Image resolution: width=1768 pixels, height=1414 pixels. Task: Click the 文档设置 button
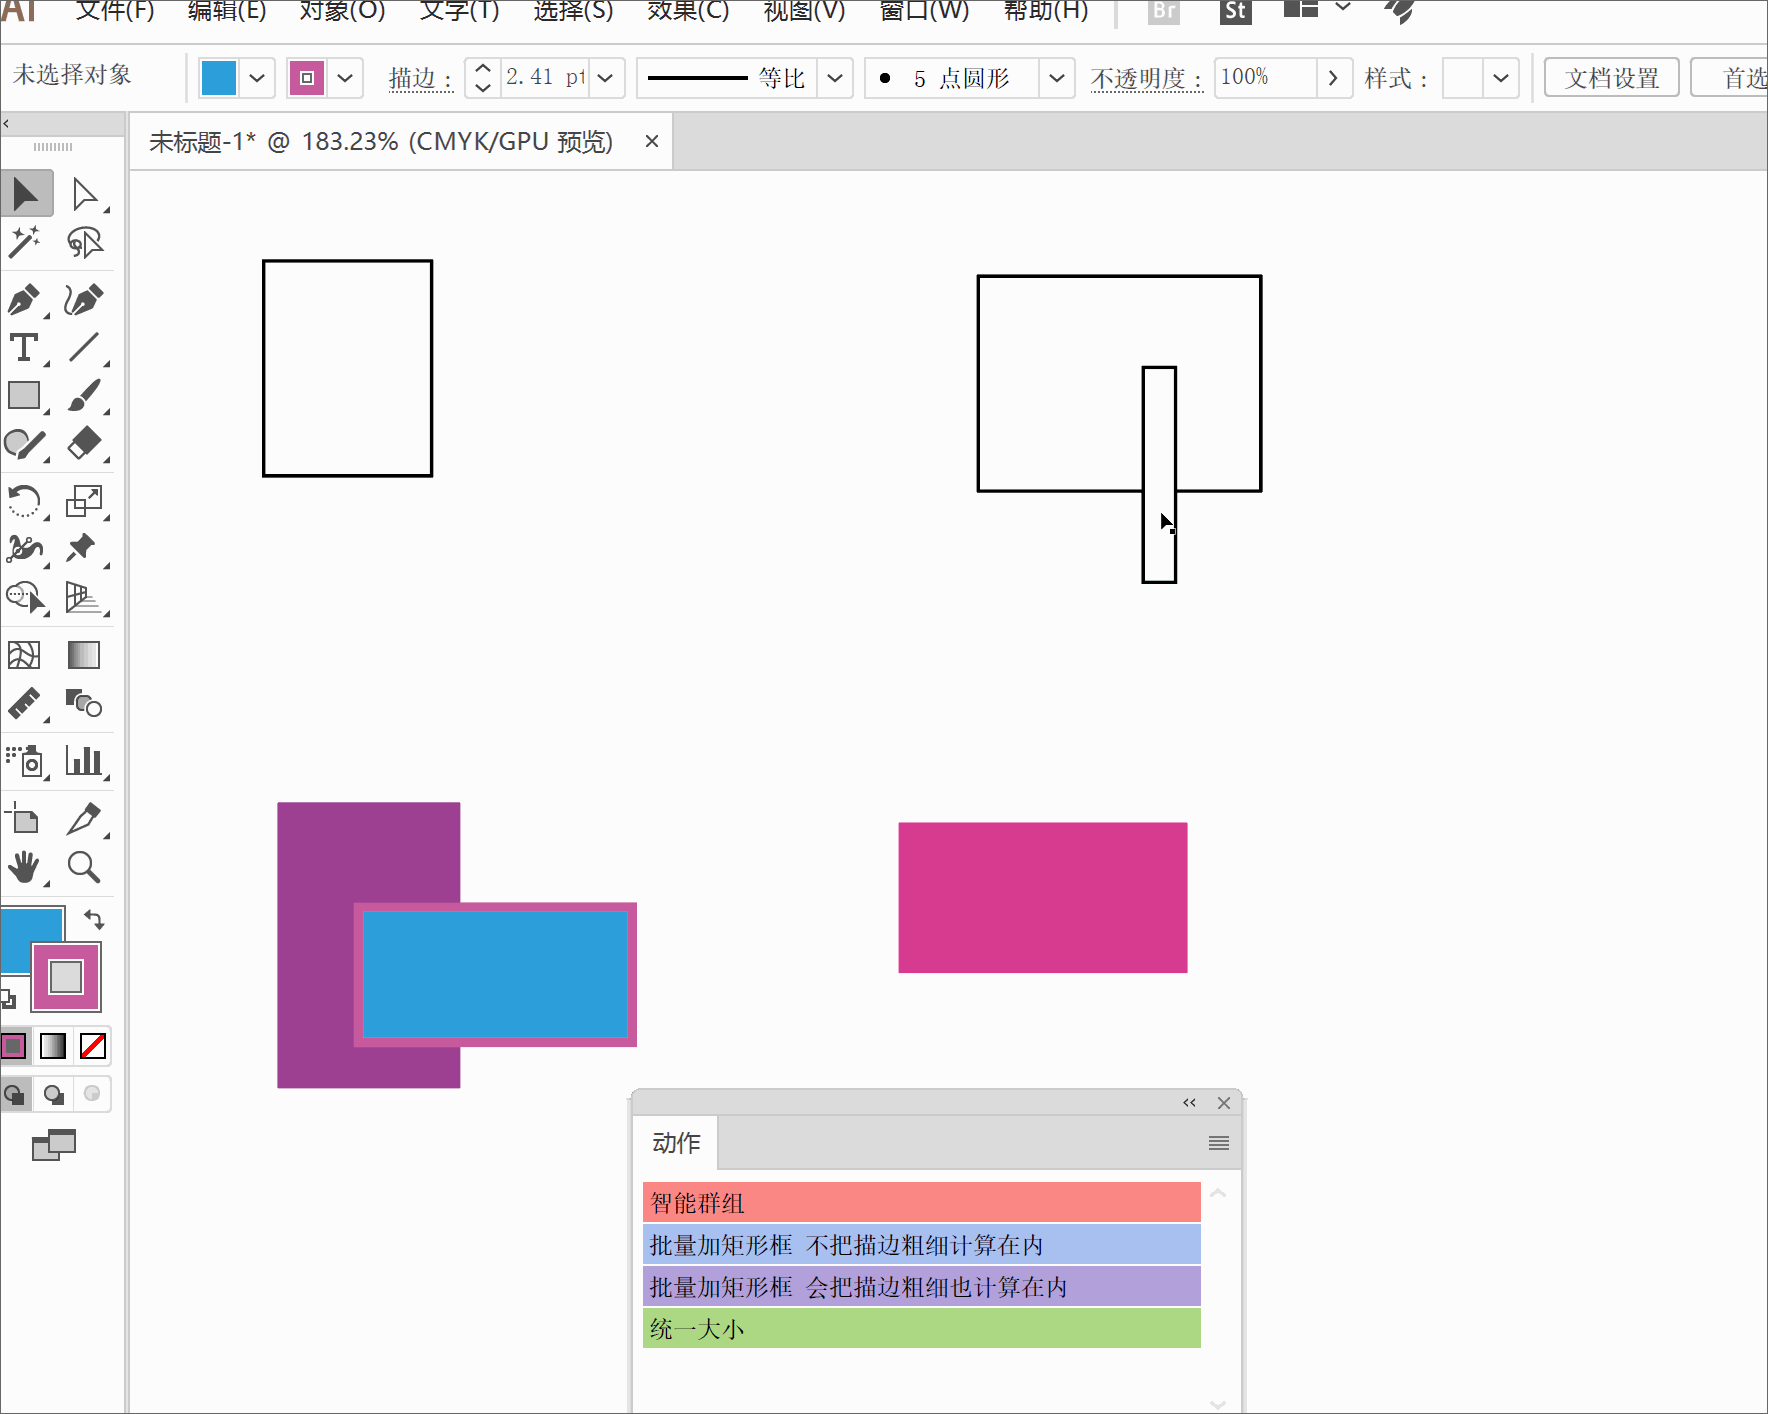coord(1611,78)
